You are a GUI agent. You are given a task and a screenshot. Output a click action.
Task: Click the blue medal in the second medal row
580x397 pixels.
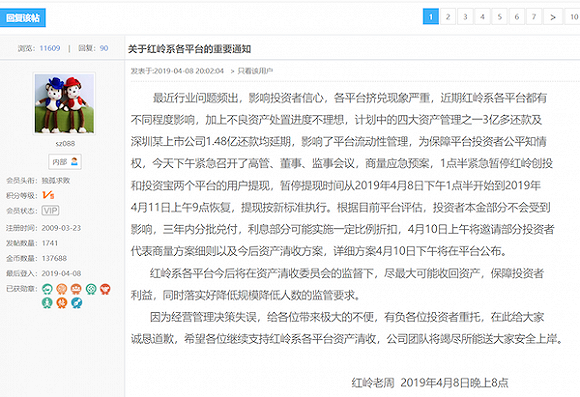pos(77,303)
